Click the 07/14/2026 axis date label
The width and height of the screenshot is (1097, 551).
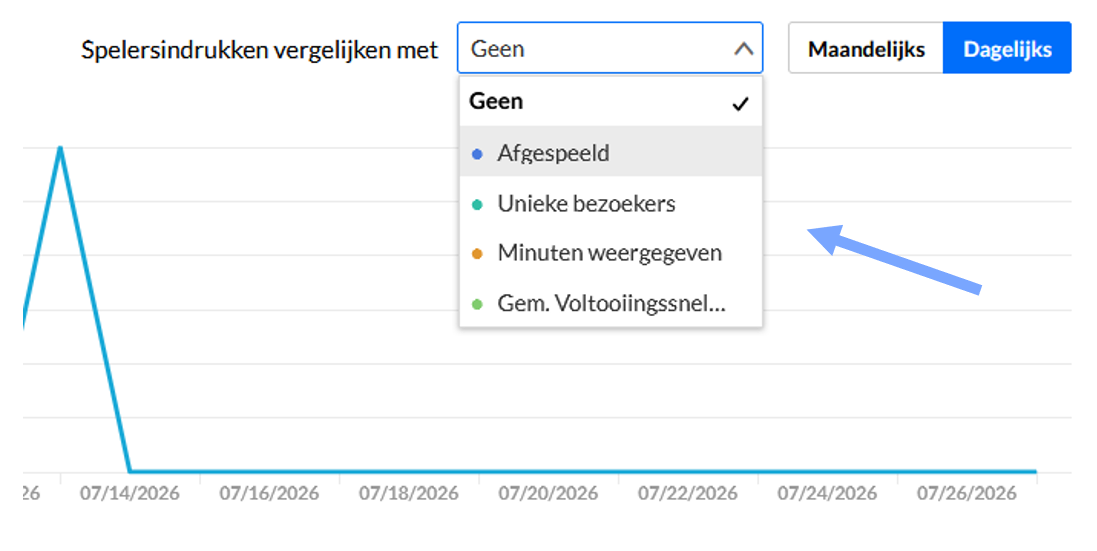tap(129, 494)
